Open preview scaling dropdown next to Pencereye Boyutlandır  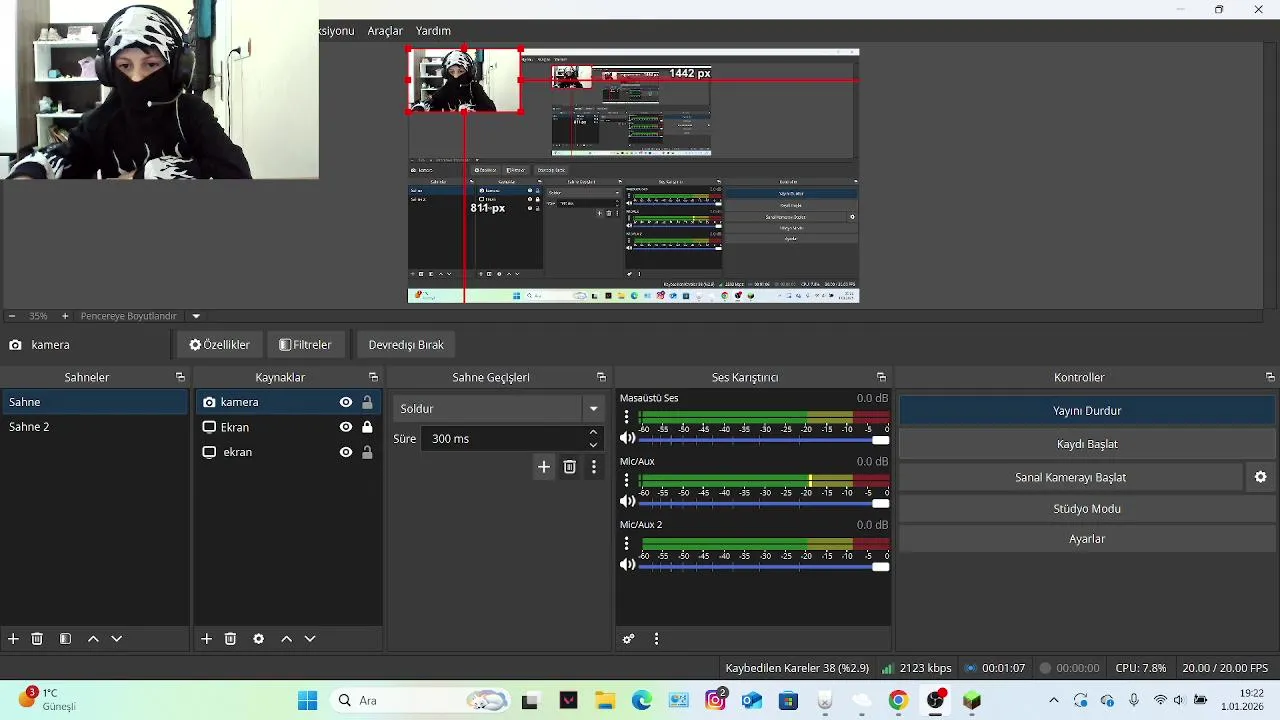click(x=196, y=316)
